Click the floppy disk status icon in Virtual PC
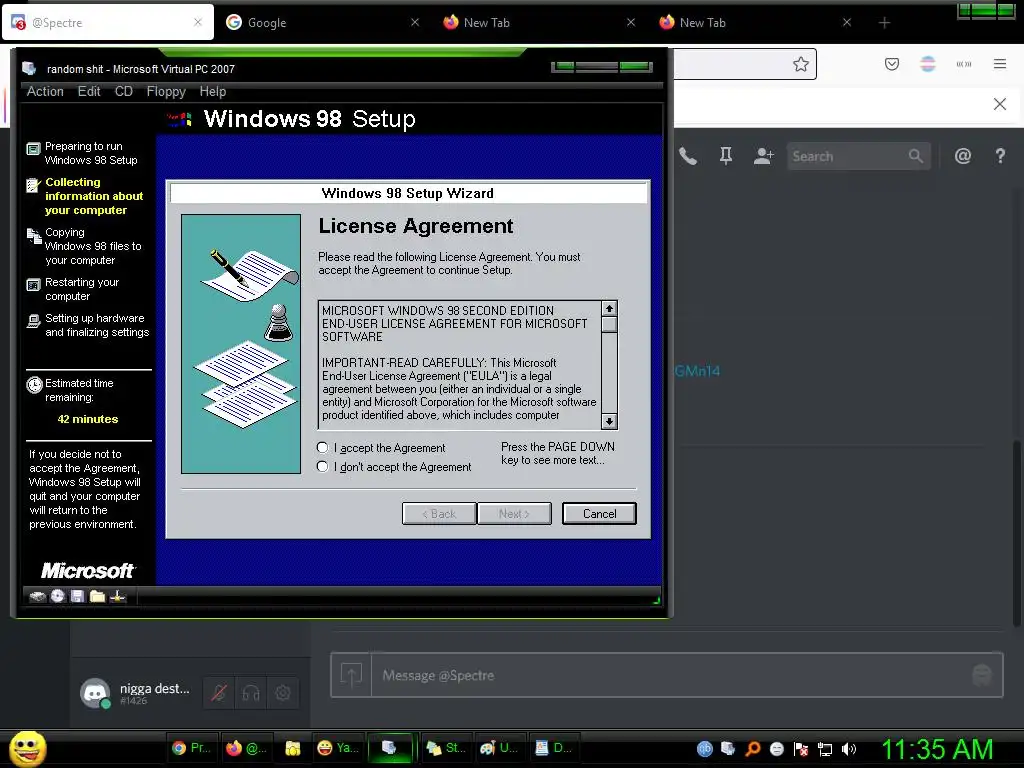The height and width of the screenshot is (768, 1024). point(77,596)
